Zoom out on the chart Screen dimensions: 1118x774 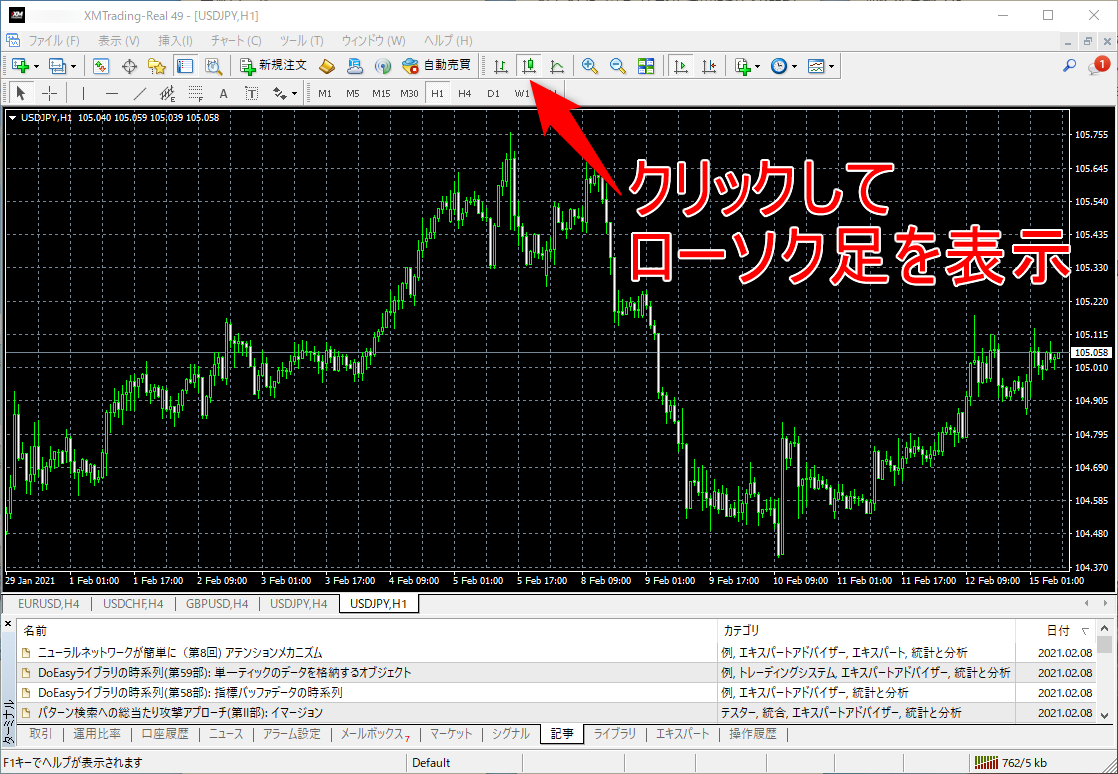coord(617,66)
